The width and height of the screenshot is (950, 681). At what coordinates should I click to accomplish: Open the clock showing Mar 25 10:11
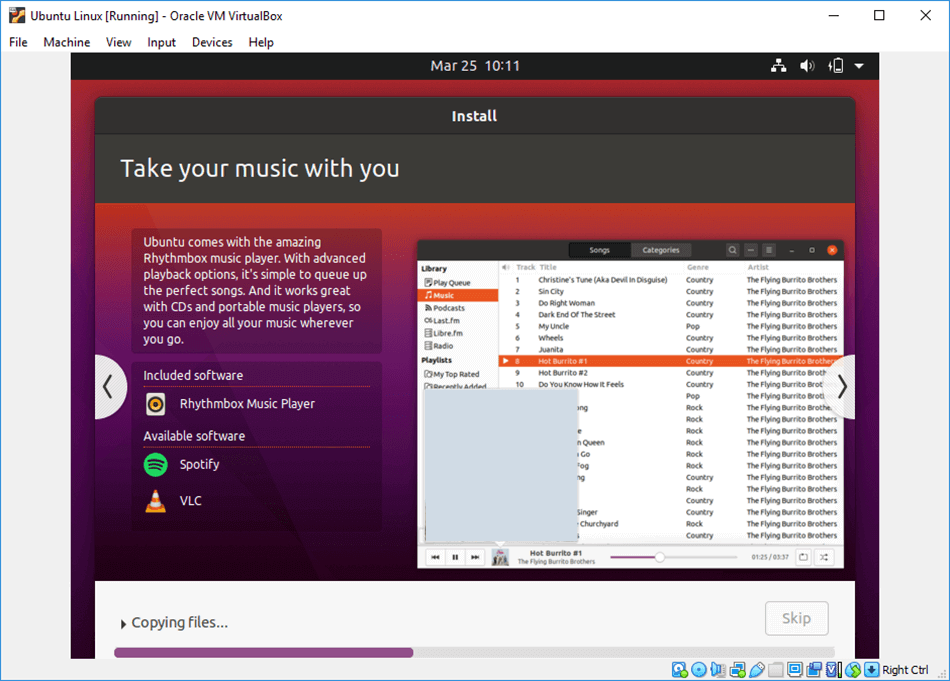coord(475,66)
